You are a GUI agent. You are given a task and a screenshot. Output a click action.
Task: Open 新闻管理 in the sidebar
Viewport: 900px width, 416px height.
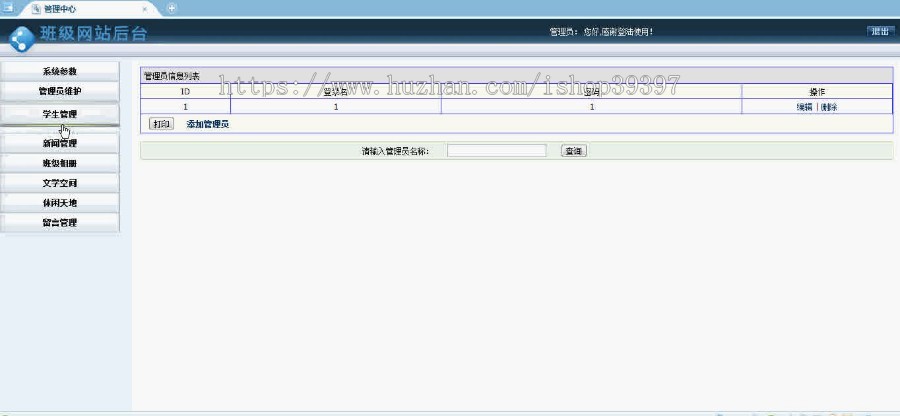[x=60, y=143]
